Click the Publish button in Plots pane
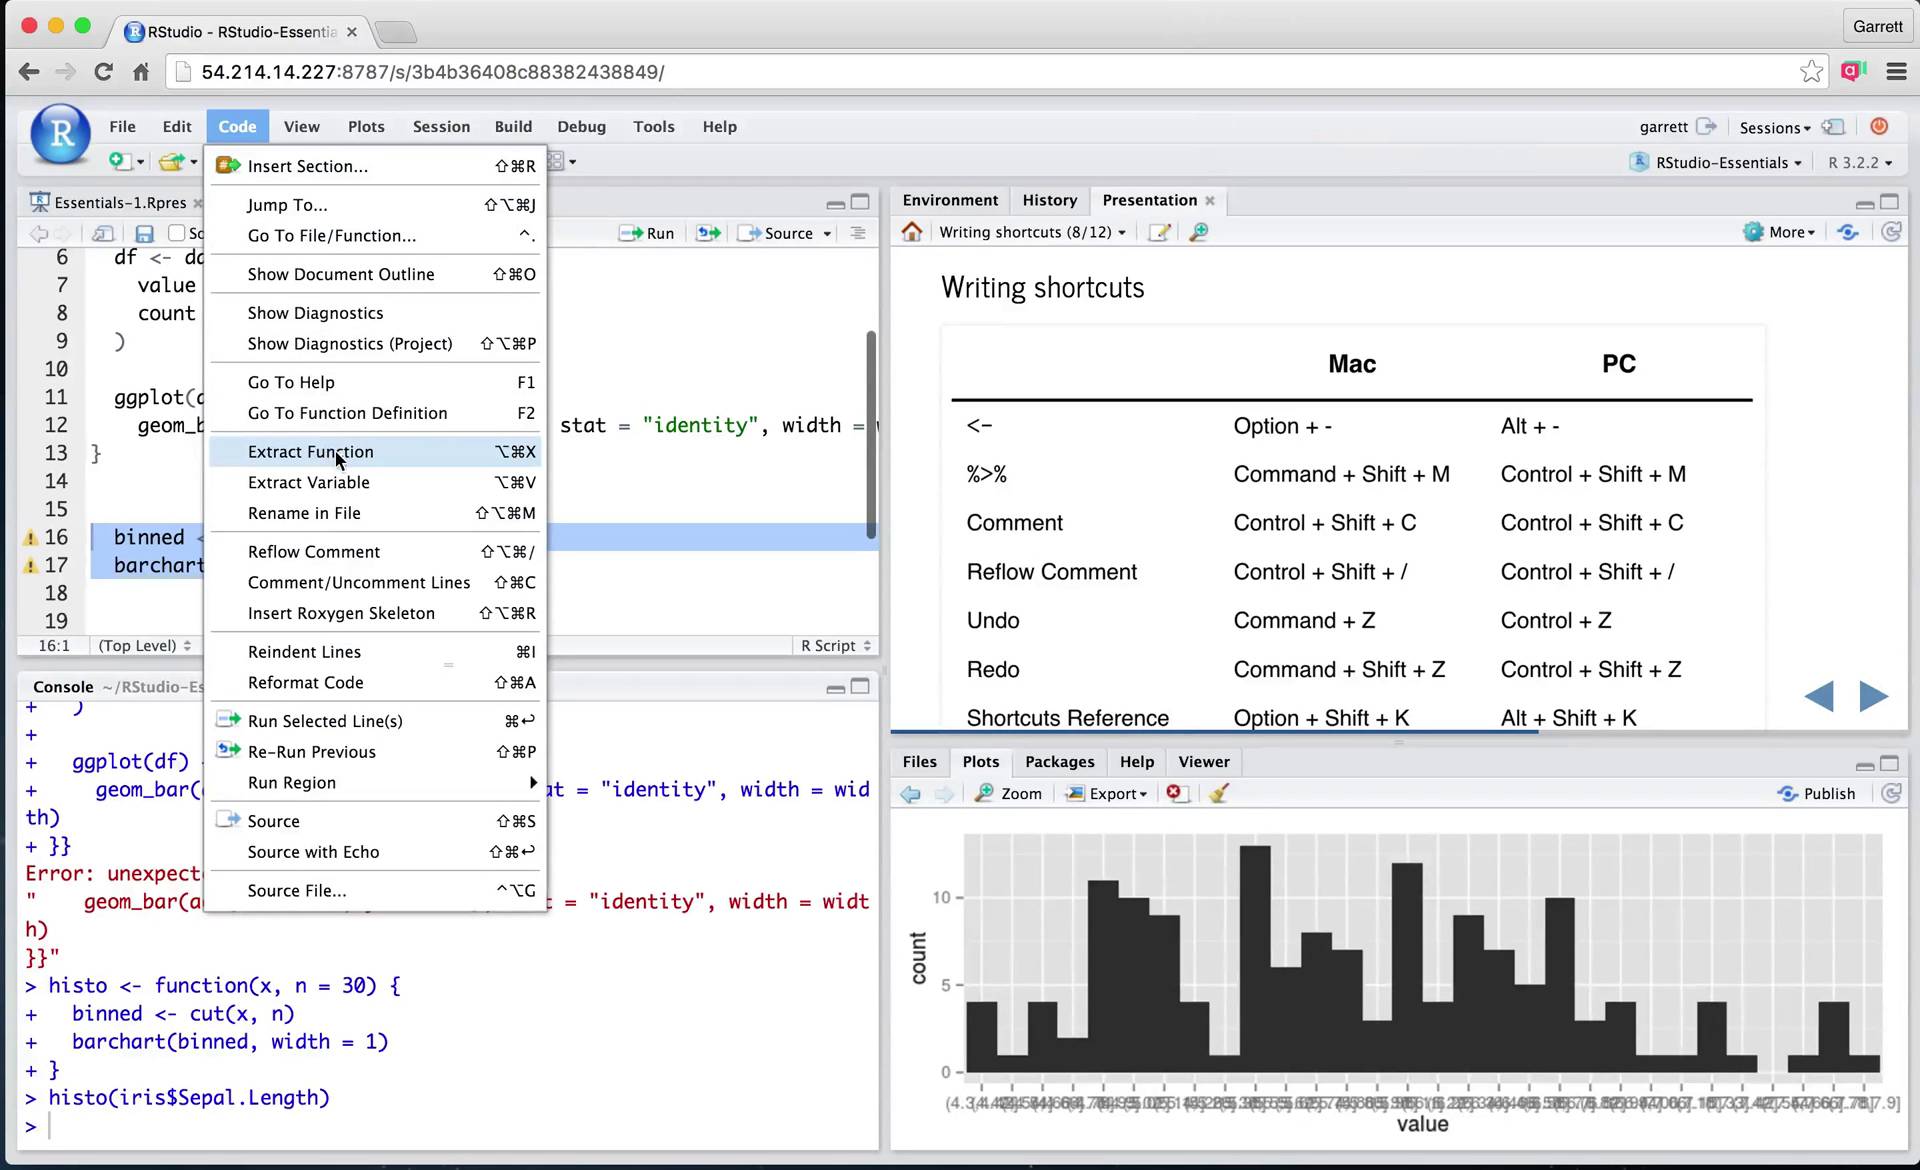This screenshot has width=1920, height=1170. (x=1816, y=793)
